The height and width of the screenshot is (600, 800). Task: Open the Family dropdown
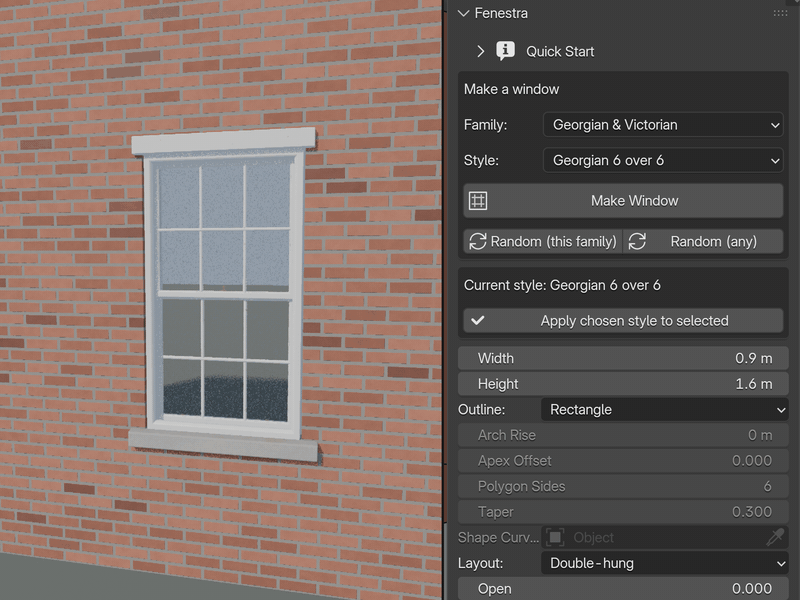point(663,124)
